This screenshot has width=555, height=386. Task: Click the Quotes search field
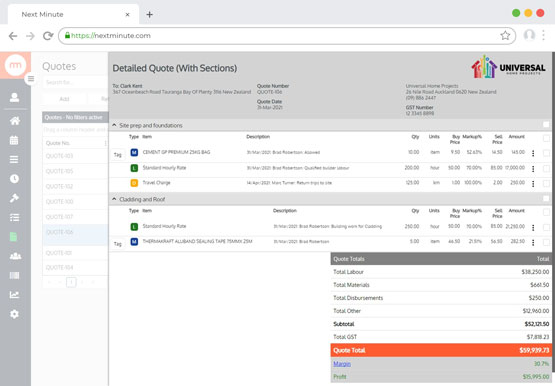pos(75,82)
